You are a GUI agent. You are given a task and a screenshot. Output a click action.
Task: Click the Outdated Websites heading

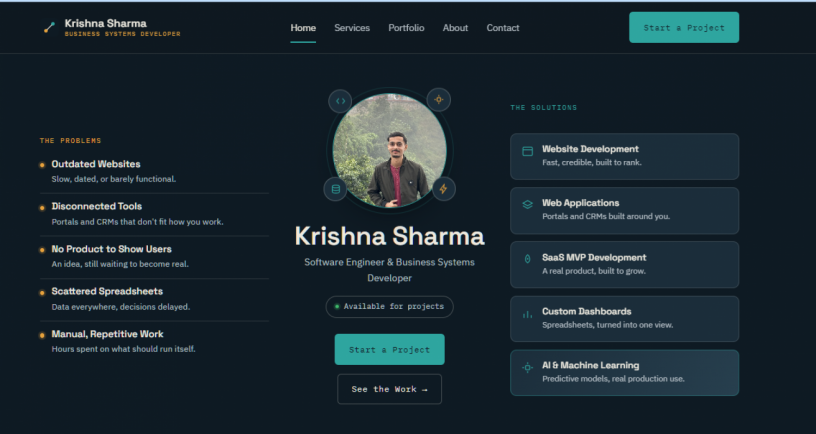click(96, 164)
